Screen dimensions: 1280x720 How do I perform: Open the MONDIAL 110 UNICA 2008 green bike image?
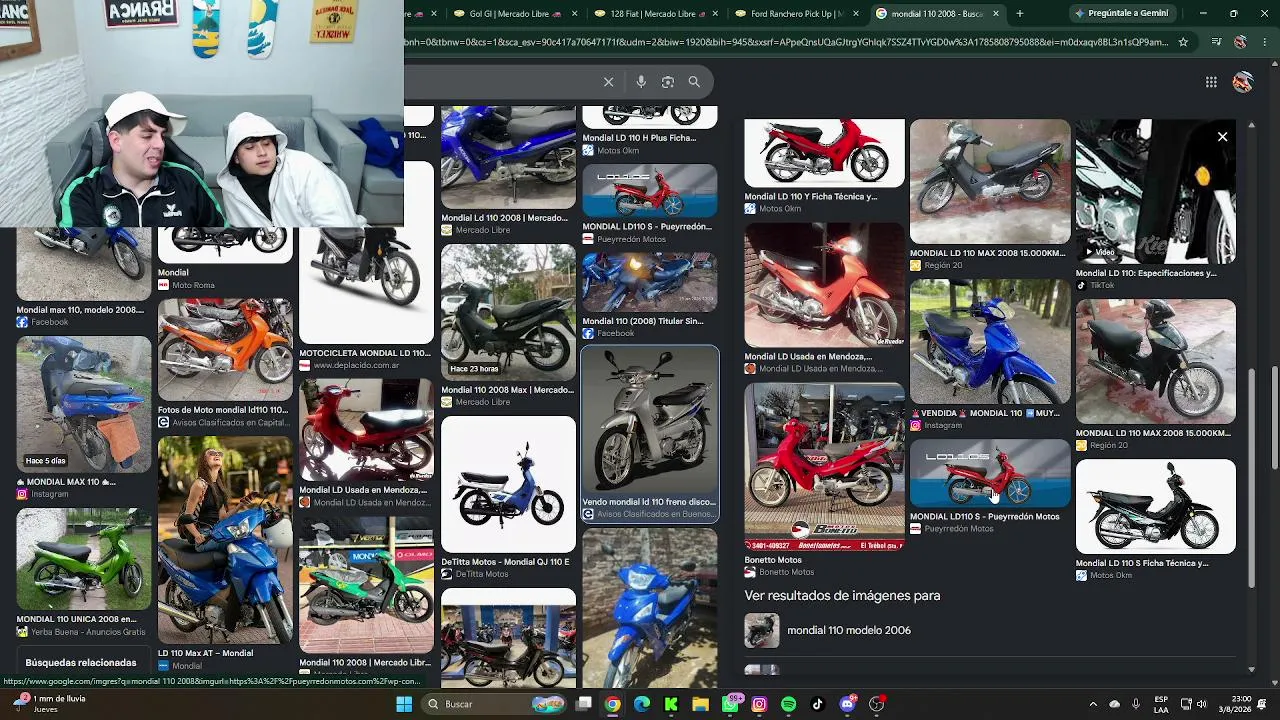click(x=84, y=559)
